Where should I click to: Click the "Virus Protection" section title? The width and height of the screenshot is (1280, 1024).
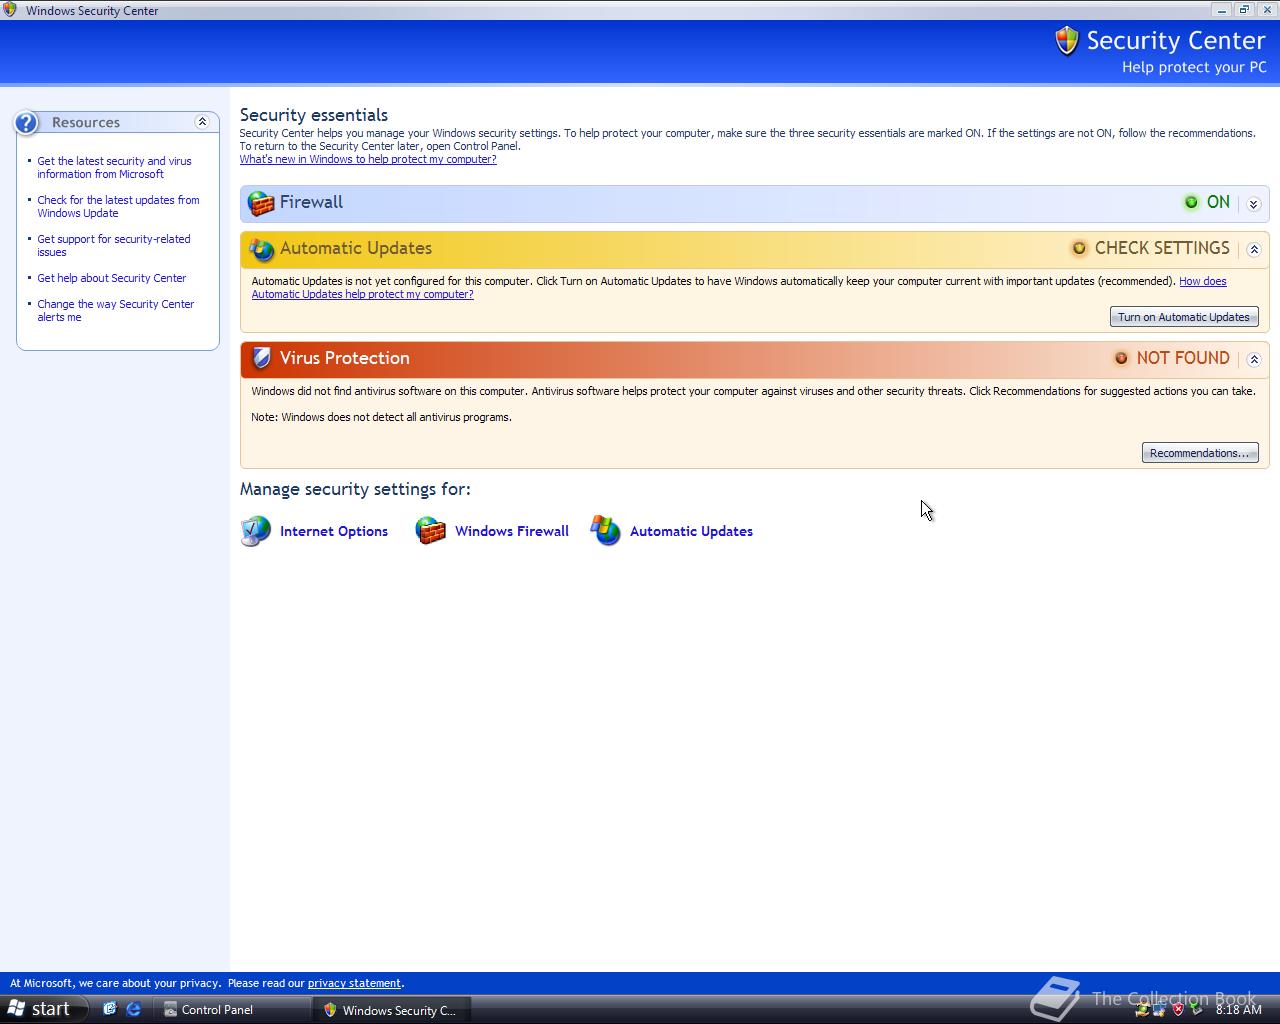(x=345, y=358)
